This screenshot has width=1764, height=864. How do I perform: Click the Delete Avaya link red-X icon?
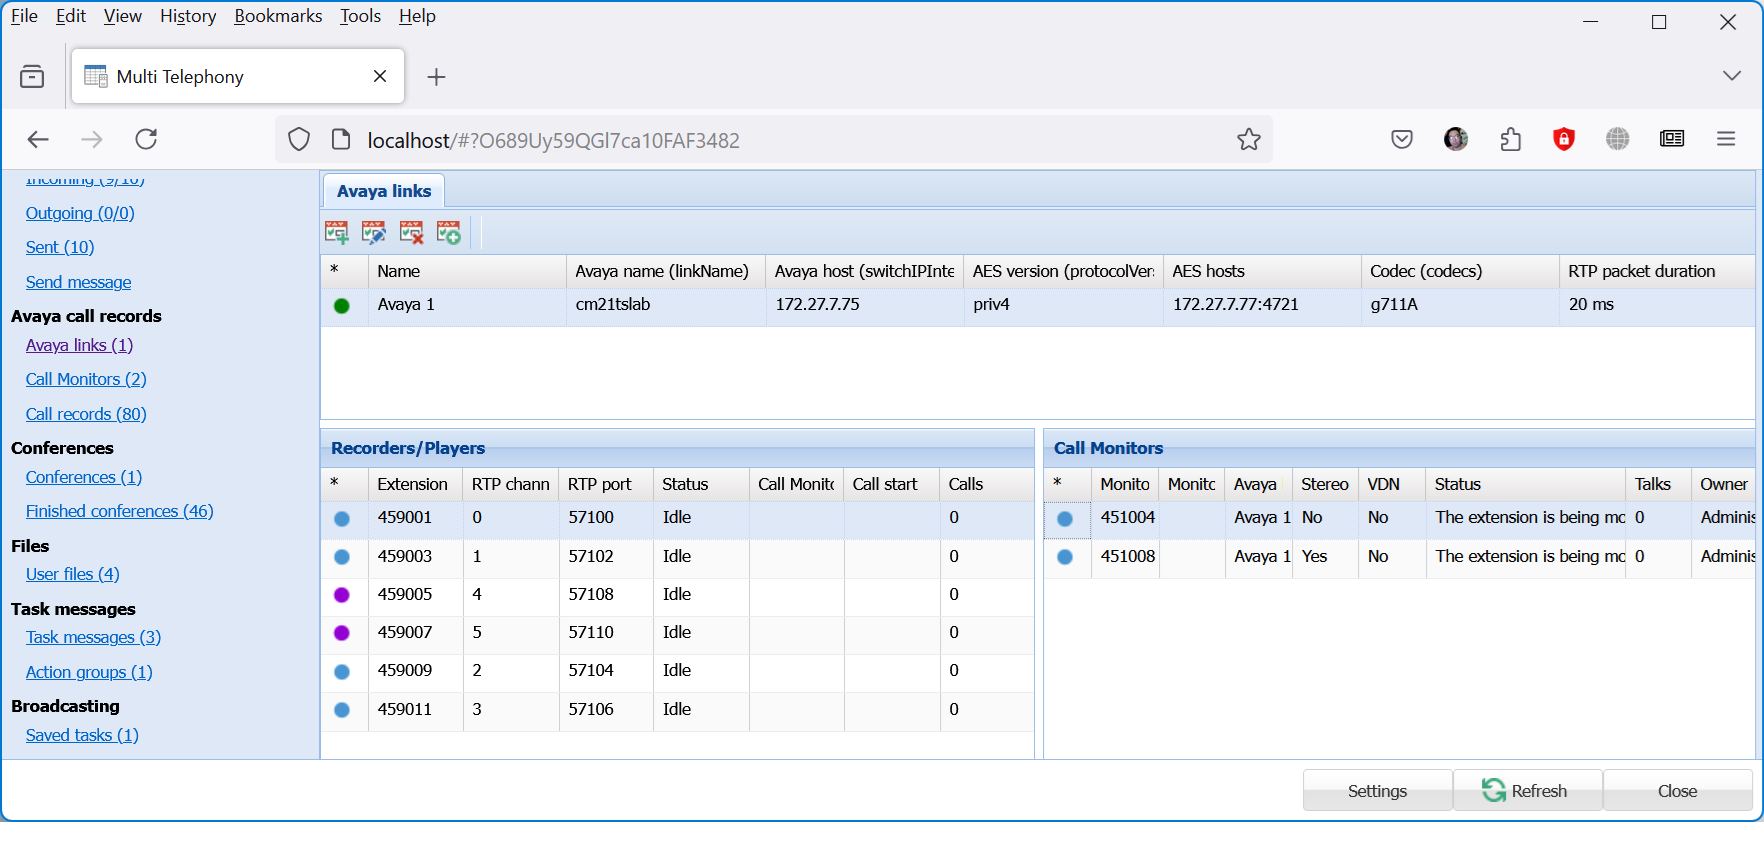[x=411, y=233]
